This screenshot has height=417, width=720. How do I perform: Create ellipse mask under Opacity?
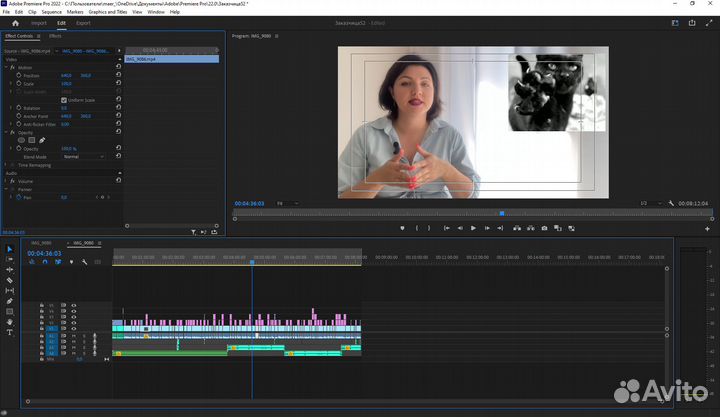click(21, 140)
